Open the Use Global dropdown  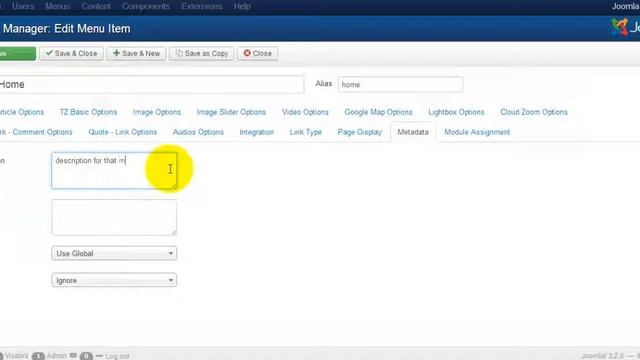coord(114,253)
